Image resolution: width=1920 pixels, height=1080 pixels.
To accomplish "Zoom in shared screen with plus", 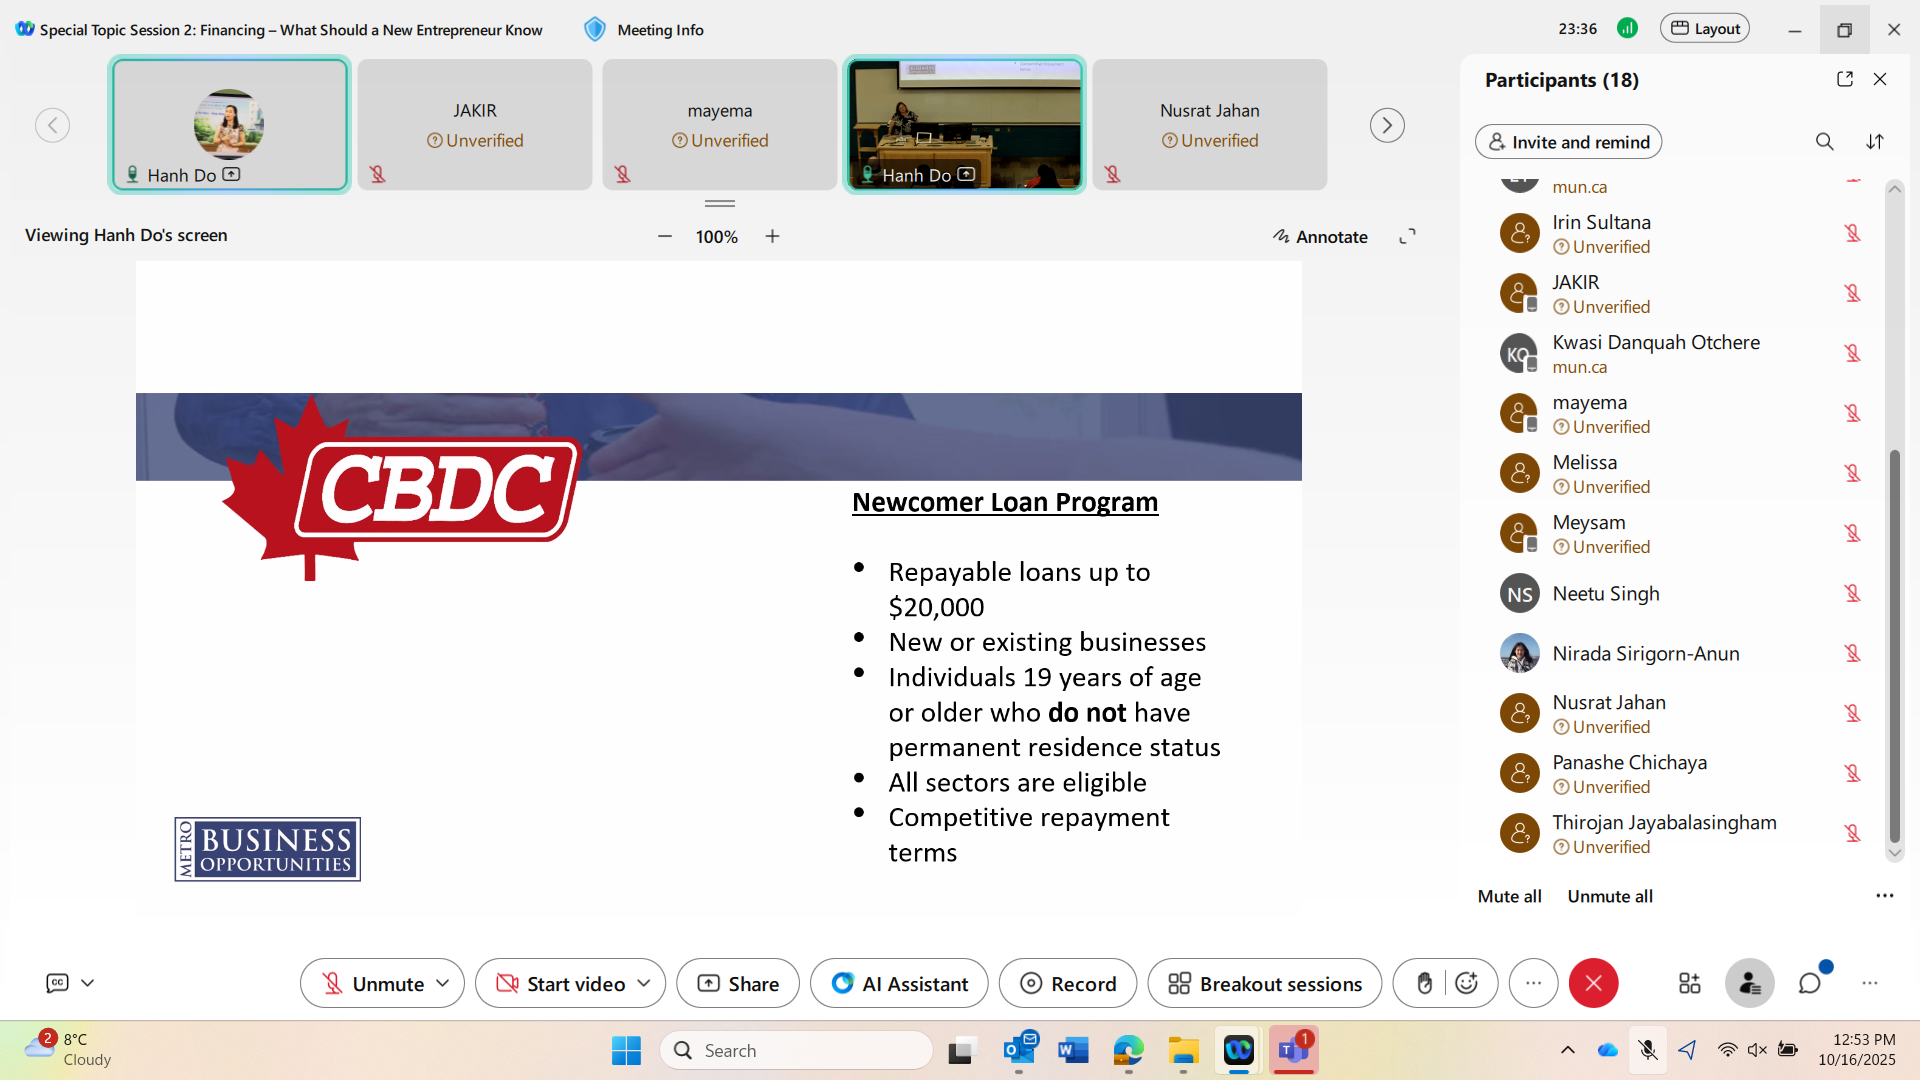I will 772,237.
